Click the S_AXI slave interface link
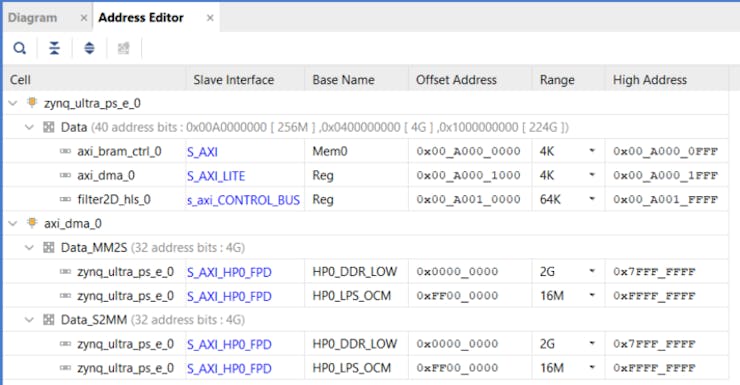Image resolution: width=740 pixels, height=385 pixels. pos(202,152)
